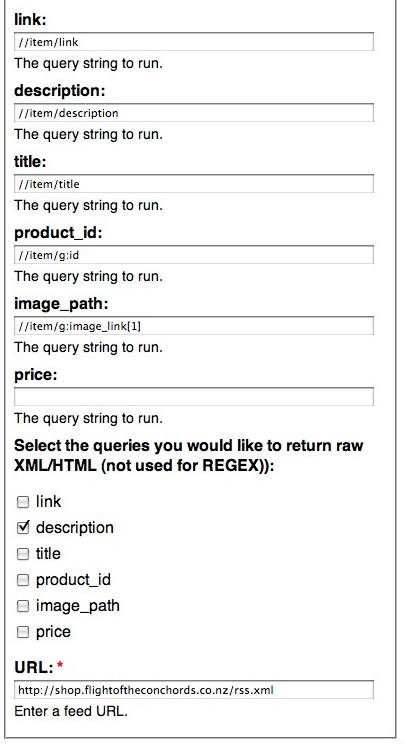Click the 'link' checkbox label text

(x=48, y=501)
